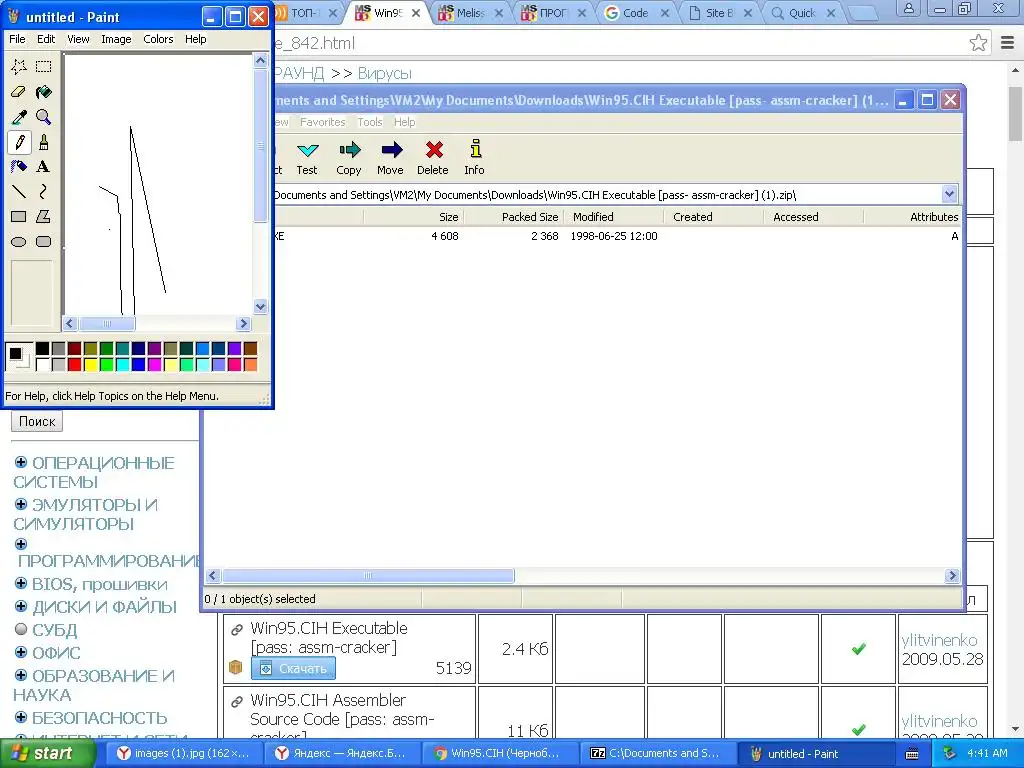Select the Airbrush spray tool

pos(19,167)
